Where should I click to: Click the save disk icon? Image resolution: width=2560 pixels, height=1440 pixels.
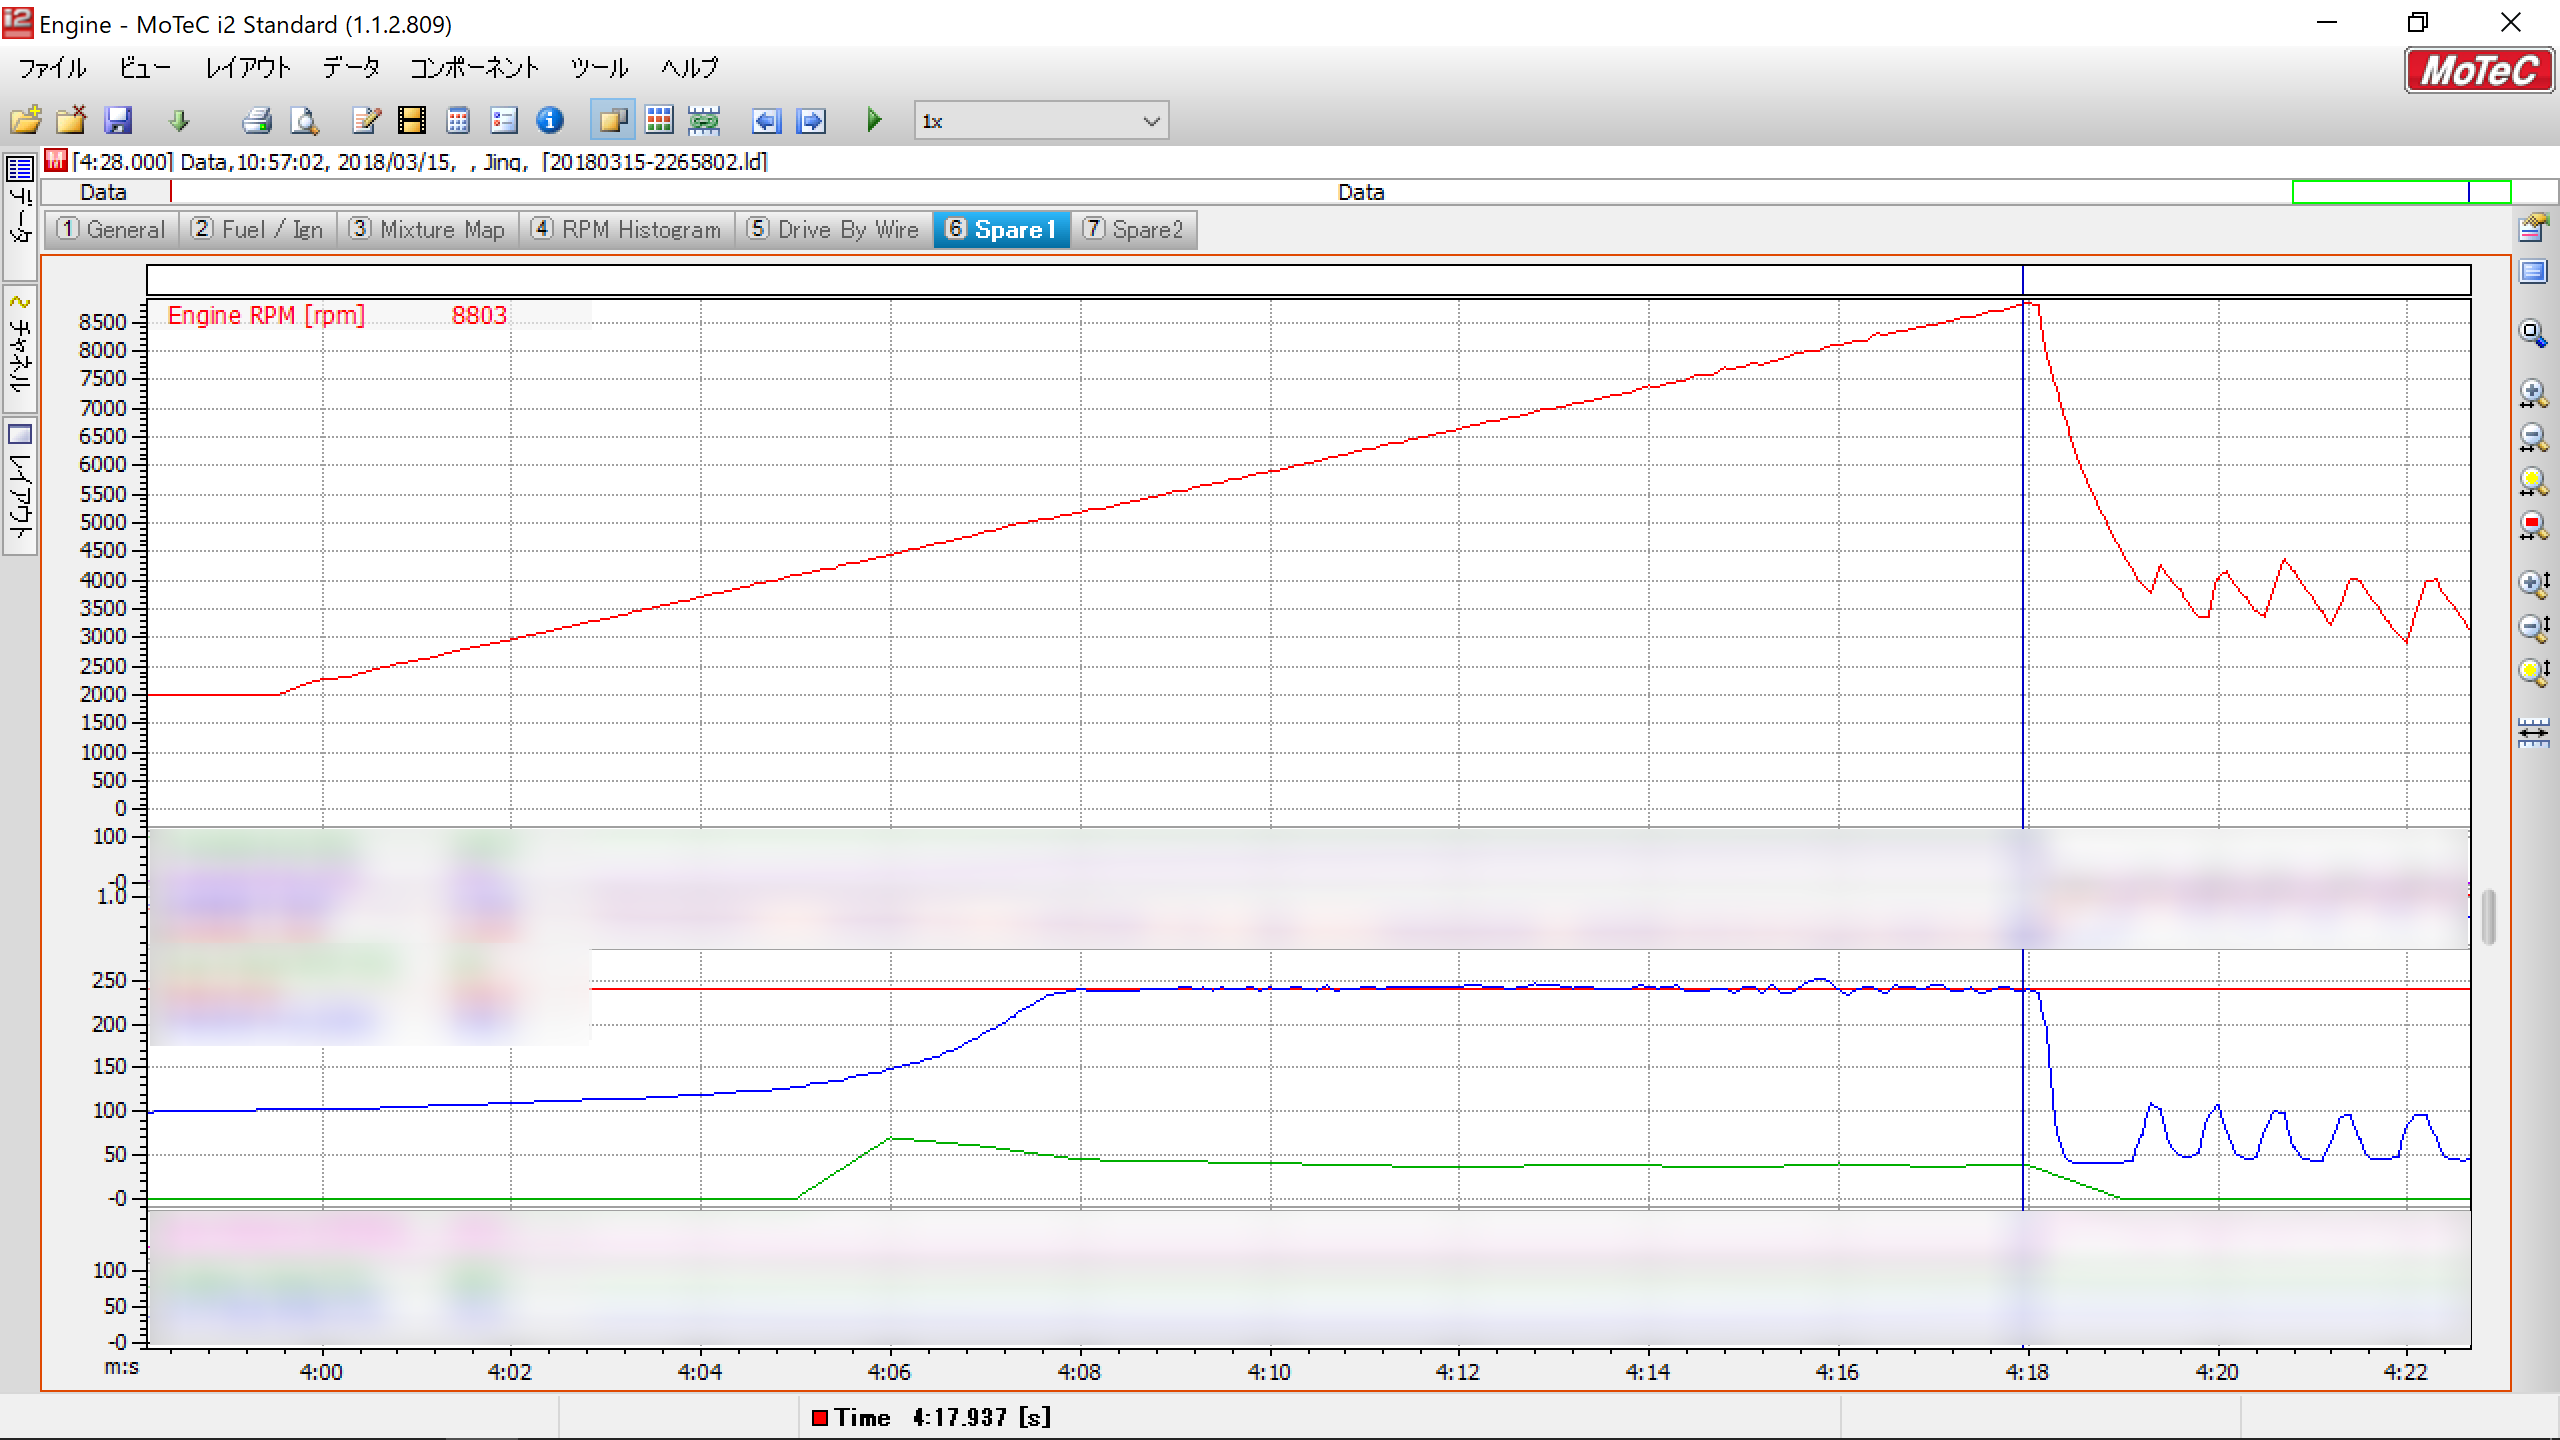(119, 121)
